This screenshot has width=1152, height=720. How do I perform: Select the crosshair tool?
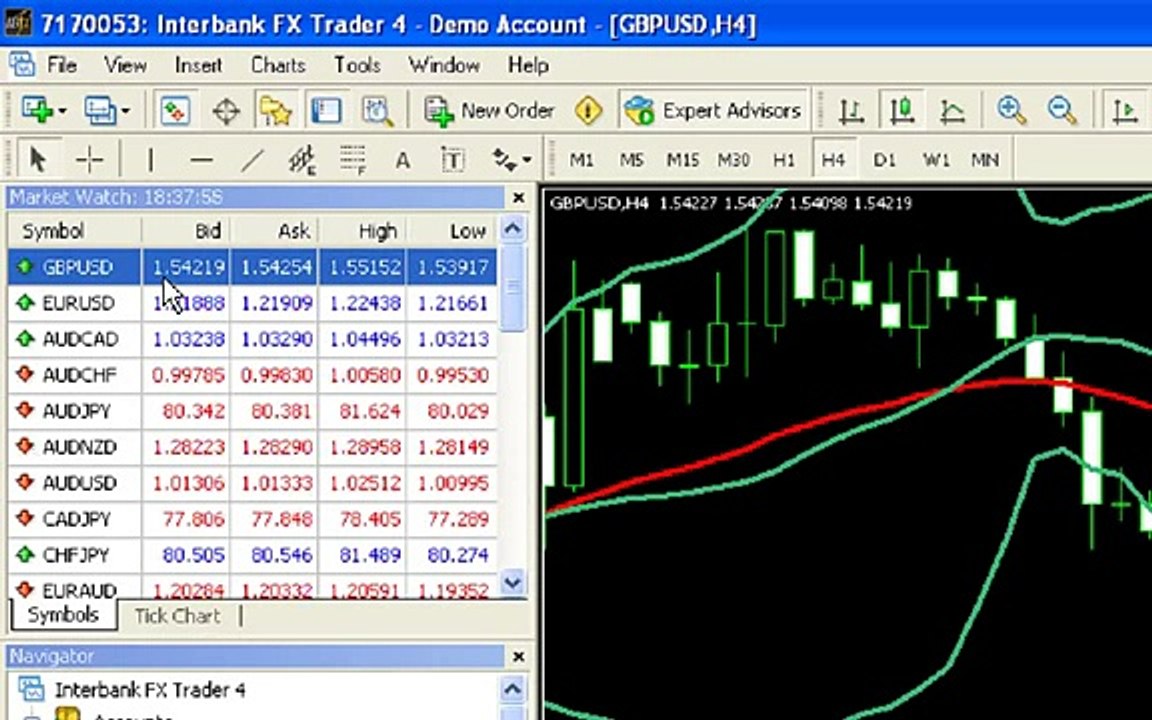tap(90, 159)
